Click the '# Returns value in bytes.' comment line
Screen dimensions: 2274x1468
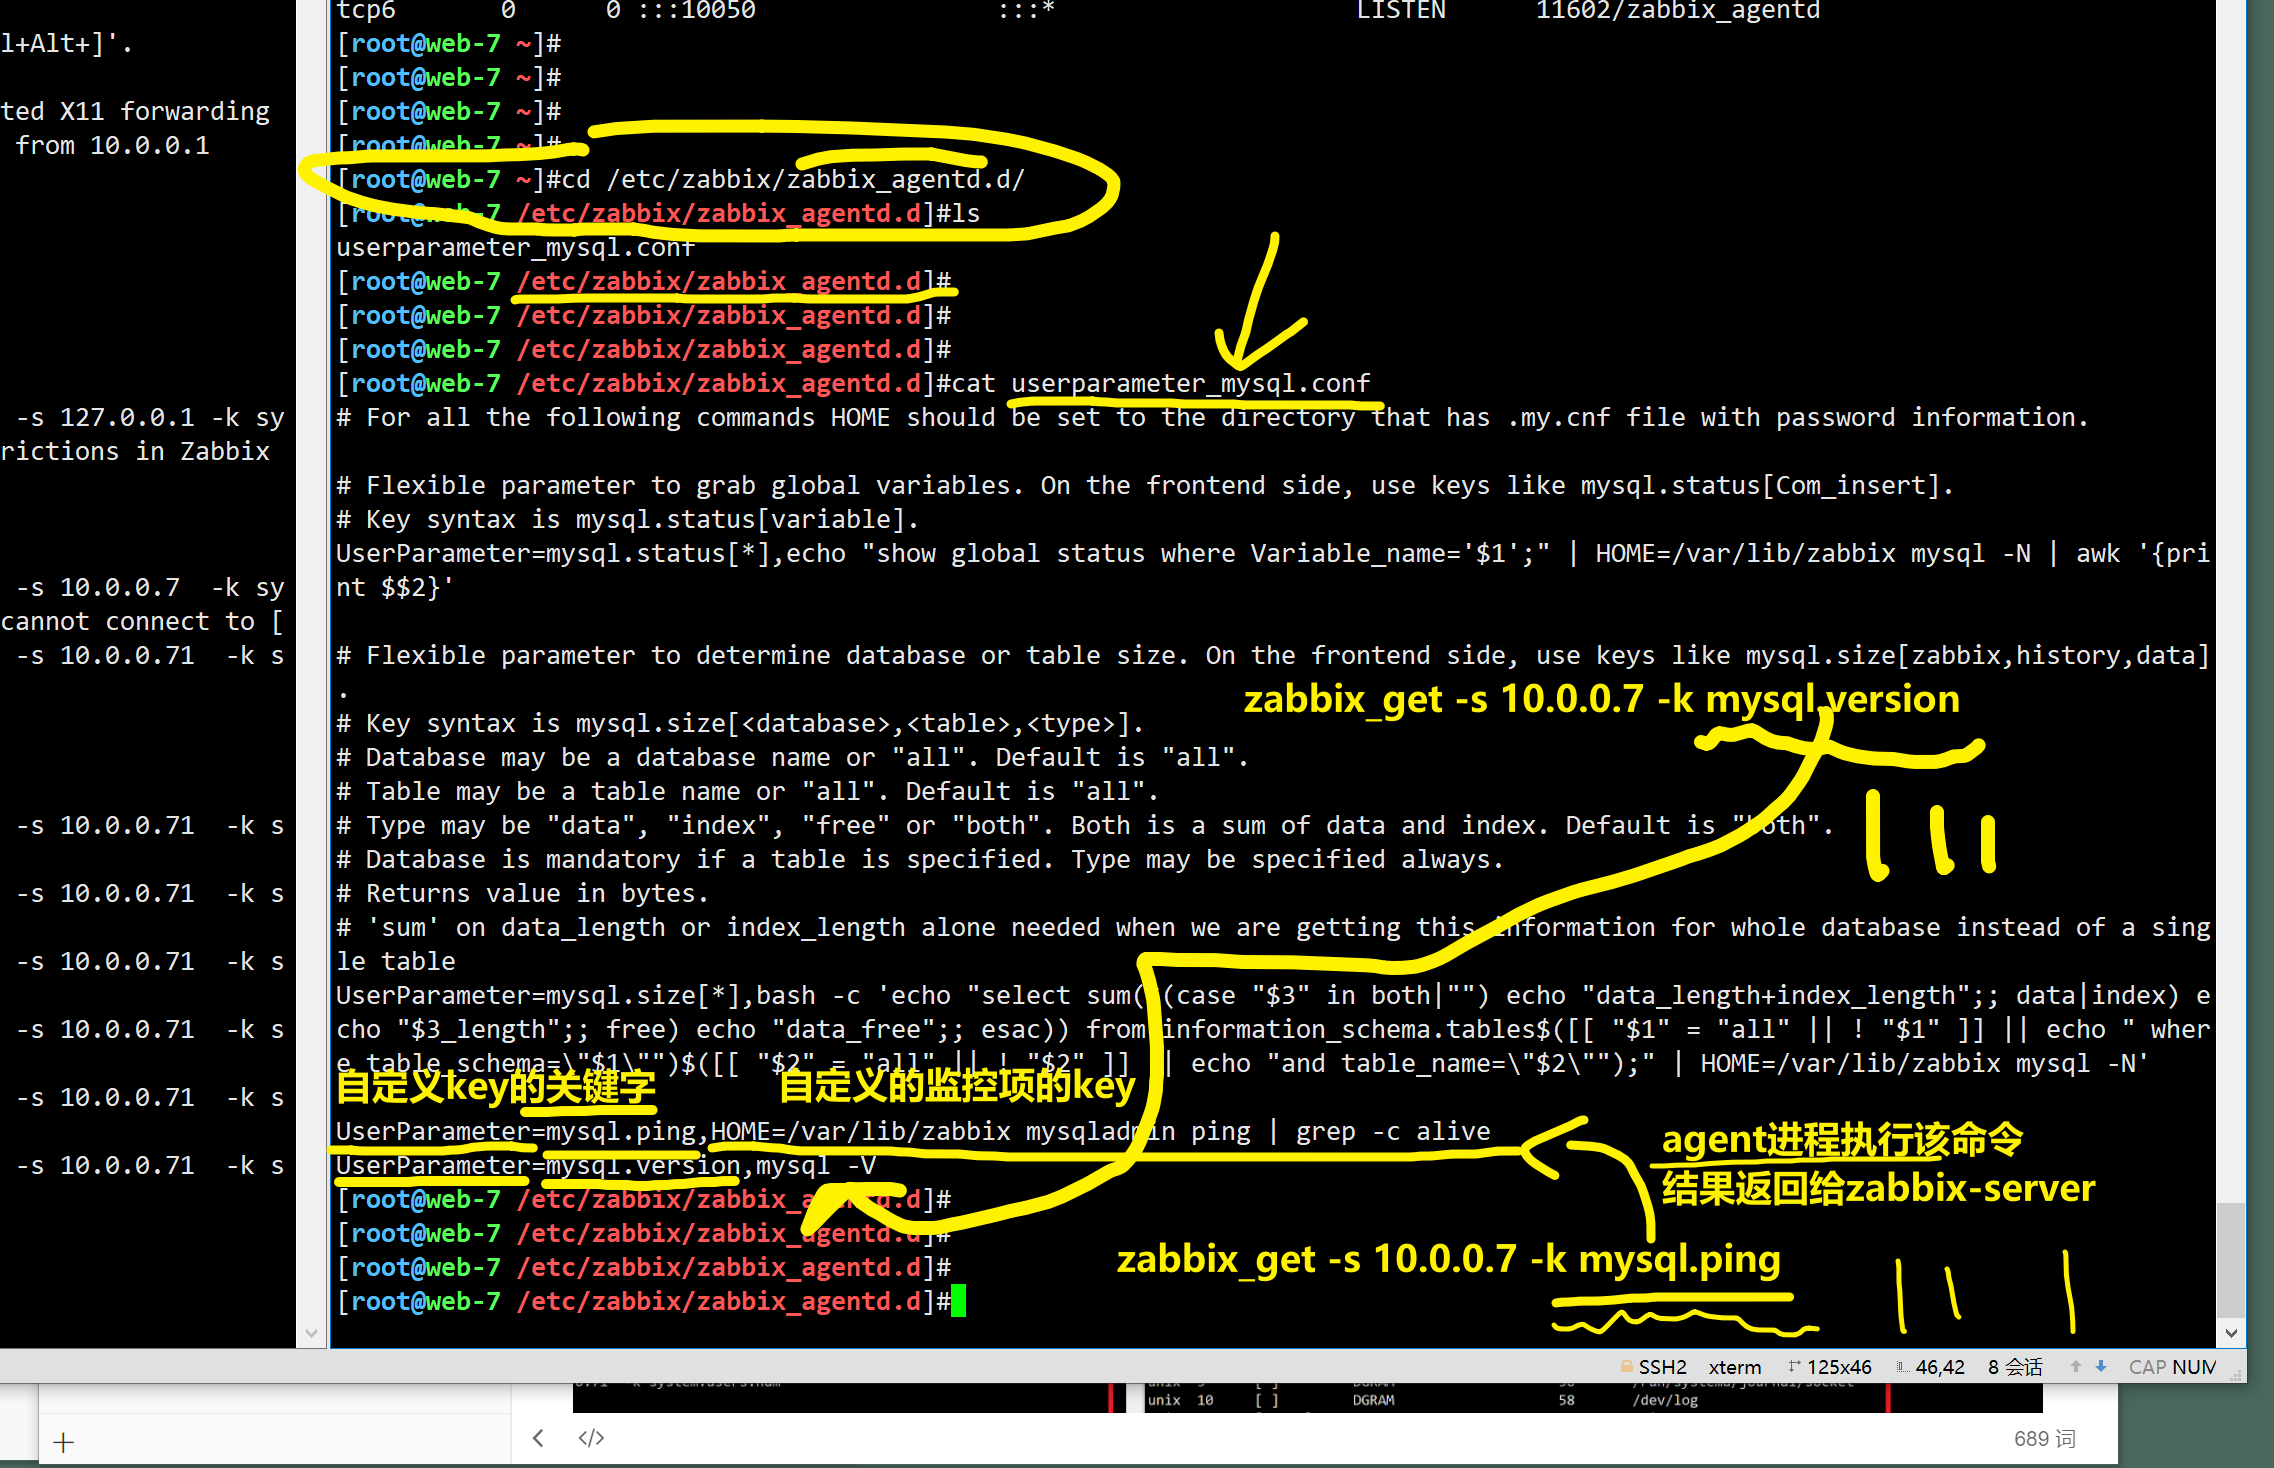point(523,893)
